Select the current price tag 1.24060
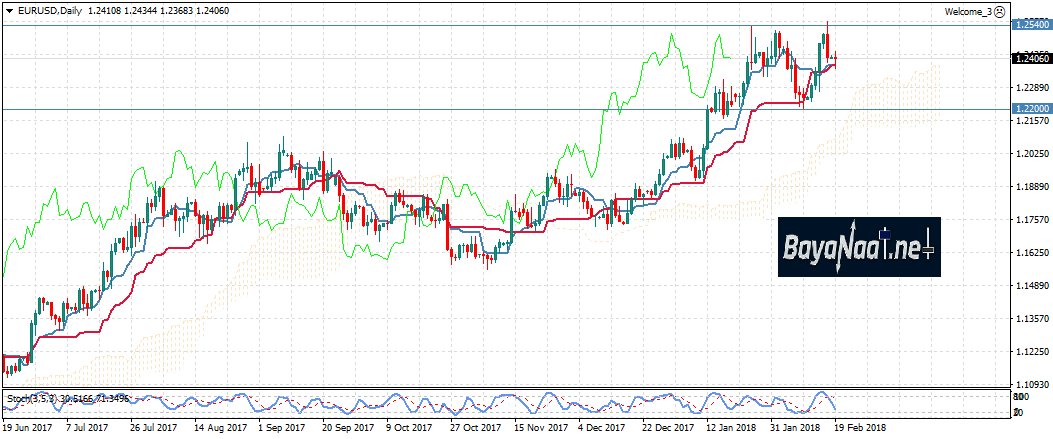 tap(1031, 60)
